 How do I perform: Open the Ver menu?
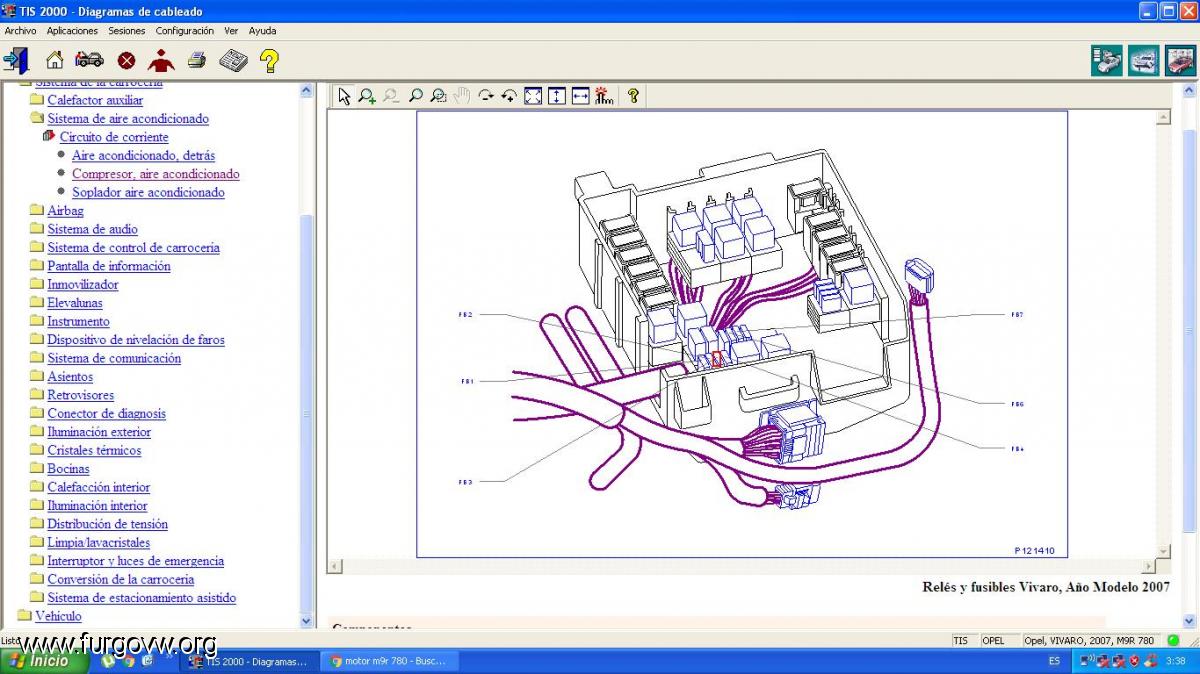pos(231,31)
